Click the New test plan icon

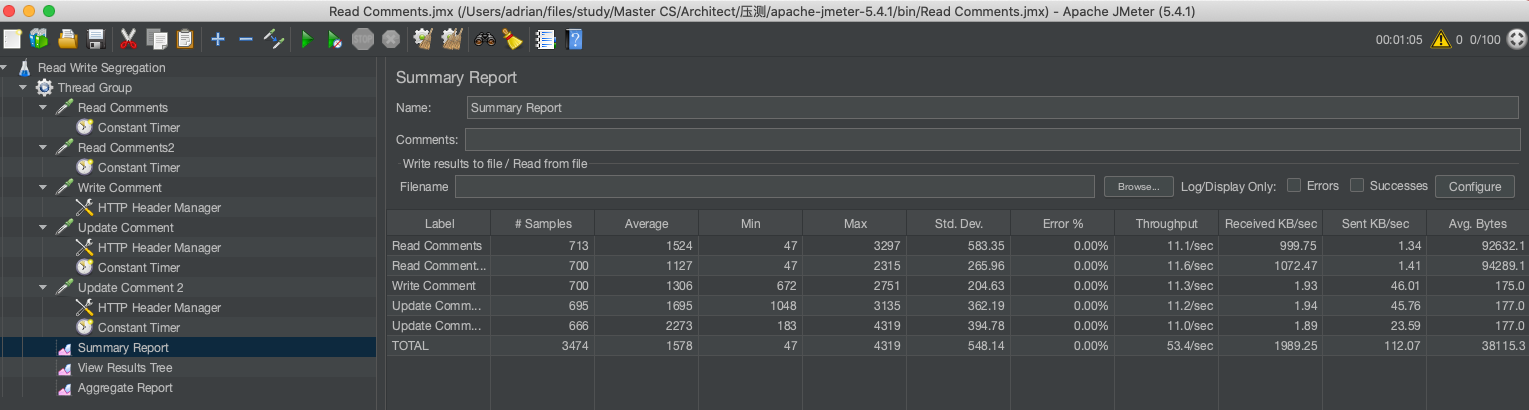click(12, 40)
